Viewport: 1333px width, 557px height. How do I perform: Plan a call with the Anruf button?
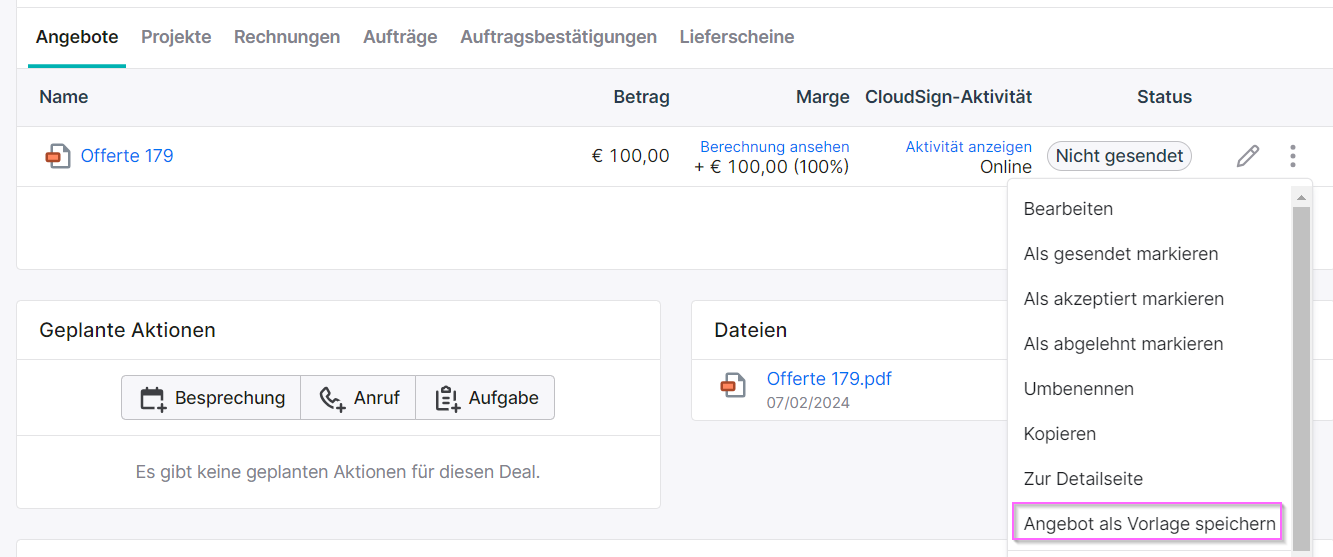coord(358,398)
